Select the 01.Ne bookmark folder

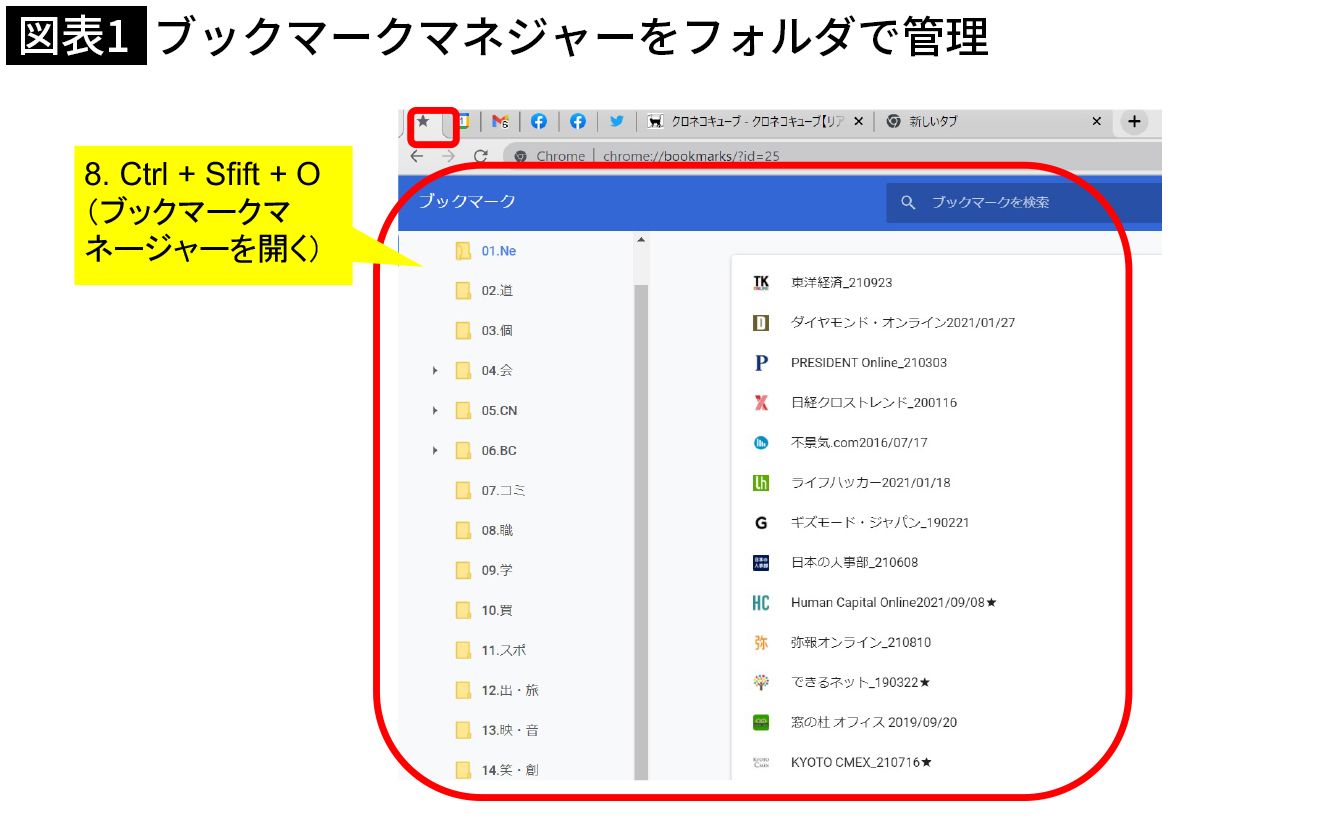(498, 251)
